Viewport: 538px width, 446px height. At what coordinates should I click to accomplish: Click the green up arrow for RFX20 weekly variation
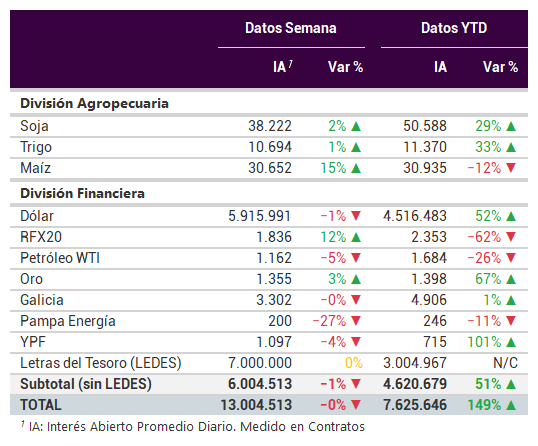click(x=356, y=237)
